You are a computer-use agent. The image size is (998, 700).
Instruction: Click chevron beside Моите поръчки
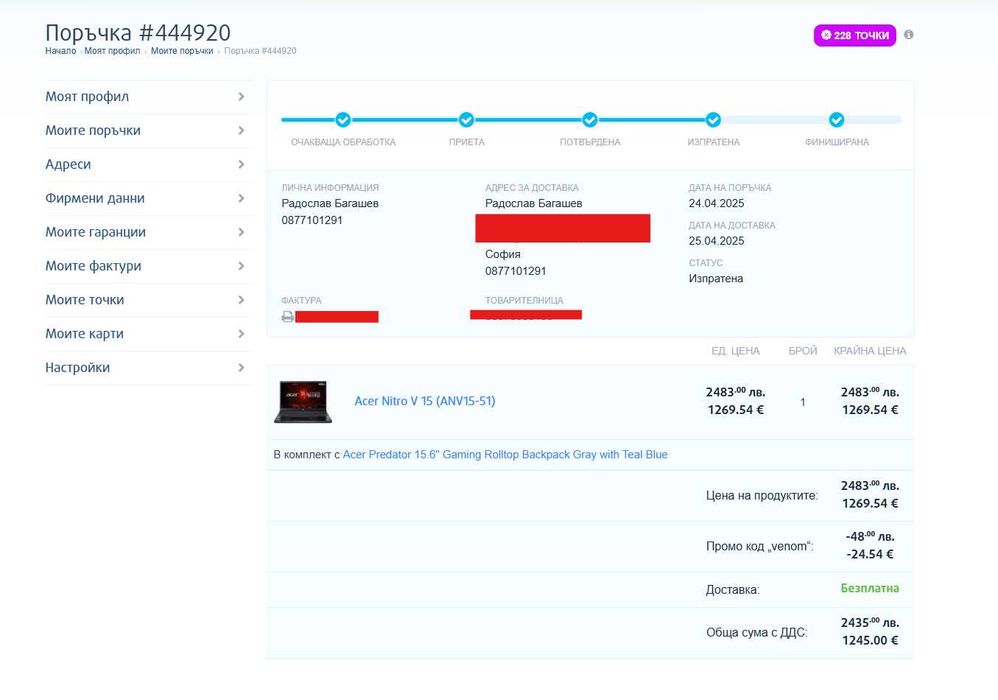[241, 130]
